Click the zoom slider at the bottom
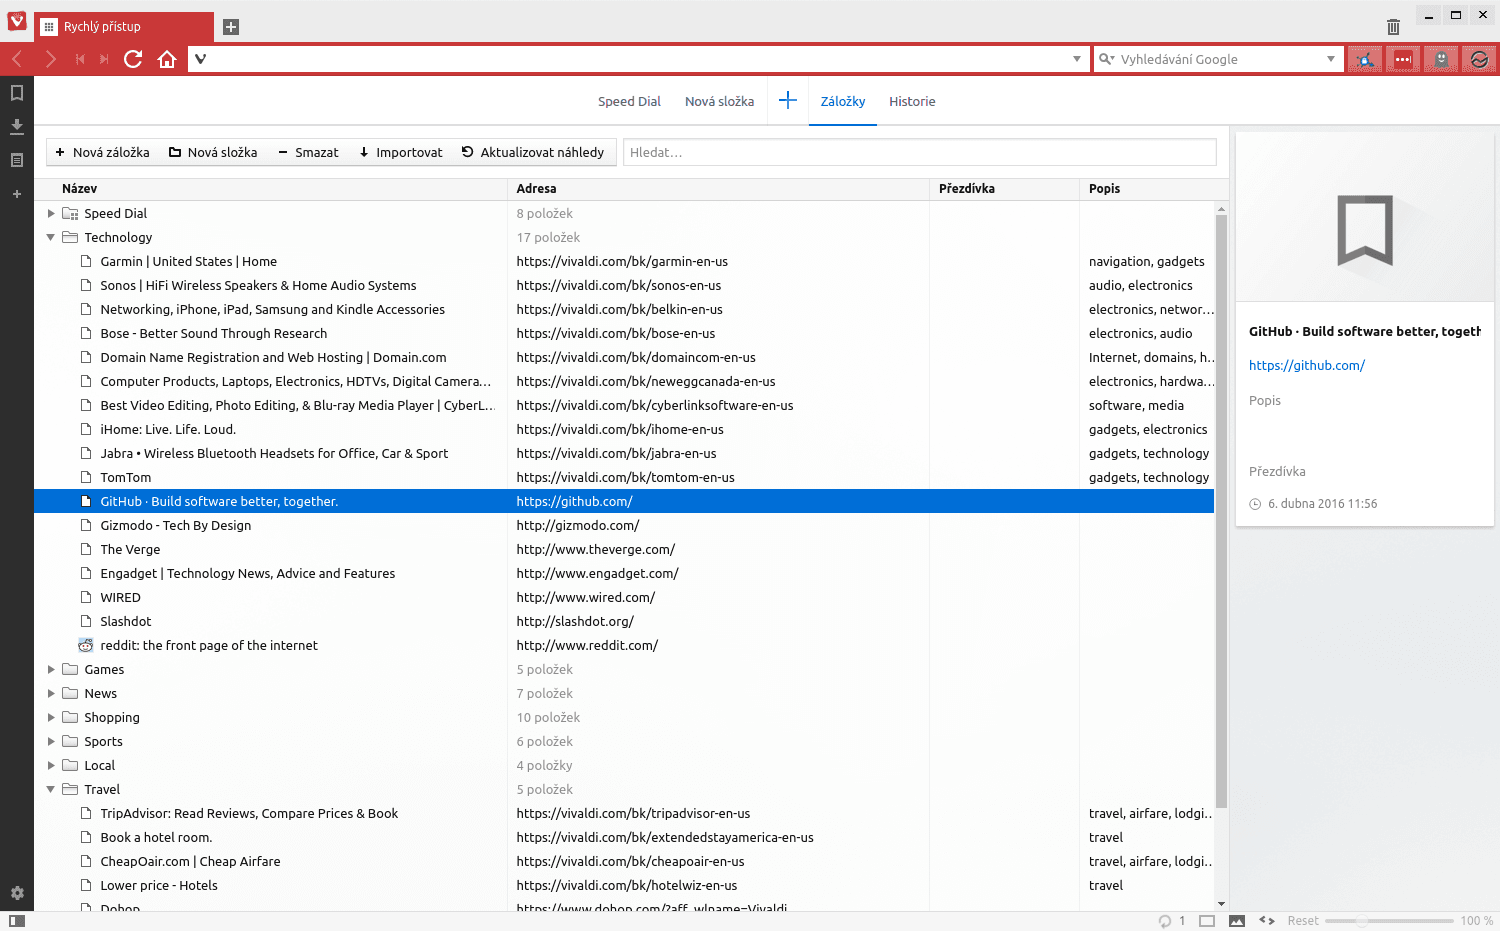1500x931 pixels. pos(1360,920)
